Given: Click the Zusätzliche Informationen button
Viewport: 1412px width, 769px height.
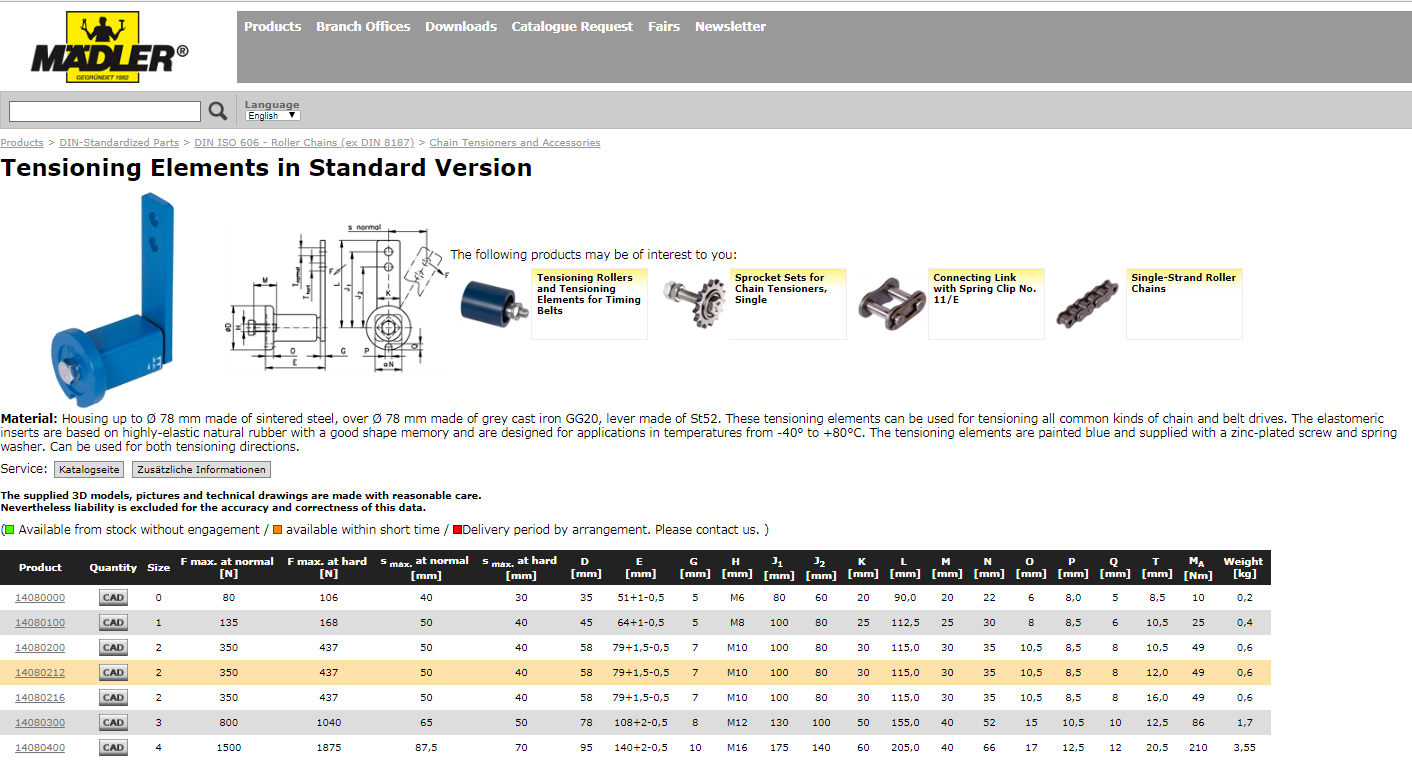Looking at the screenshot, I should [201, 470].
